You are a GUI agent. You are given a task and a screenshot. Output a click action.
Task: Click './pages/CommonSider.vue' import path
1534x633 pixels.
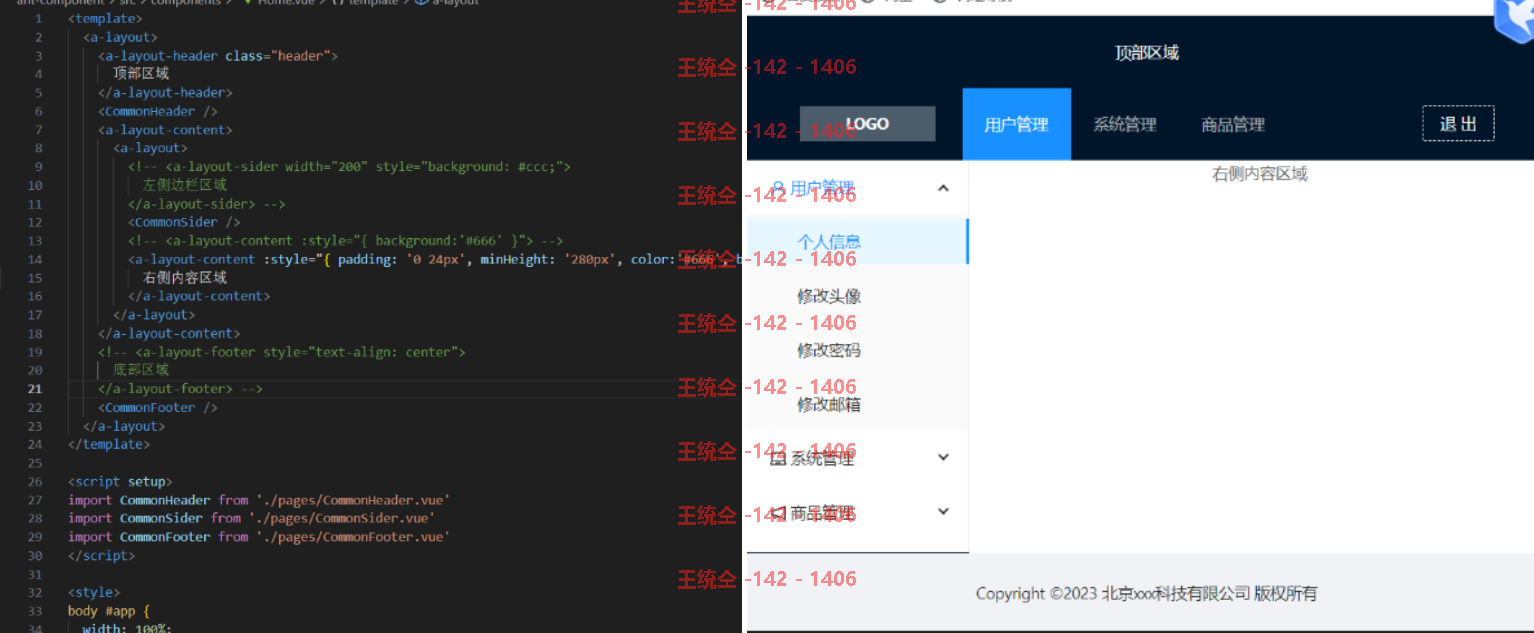342,518
